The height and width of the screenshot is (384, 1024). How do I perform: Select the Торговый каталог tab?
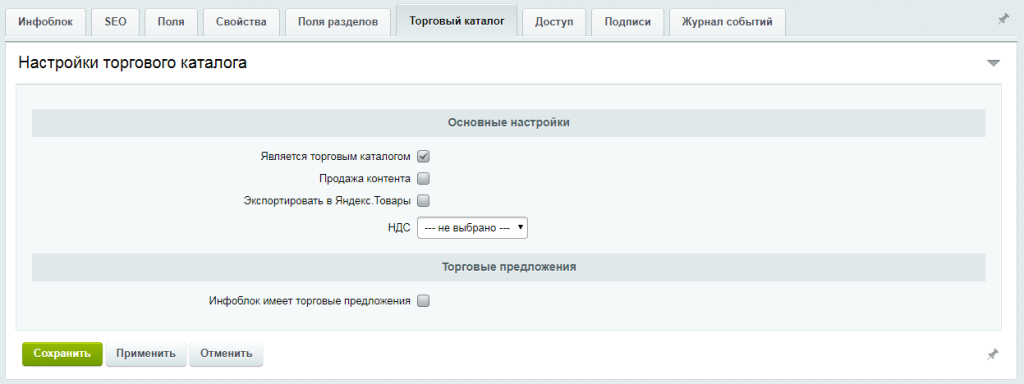pyautogui.click(x=456, y=21)
